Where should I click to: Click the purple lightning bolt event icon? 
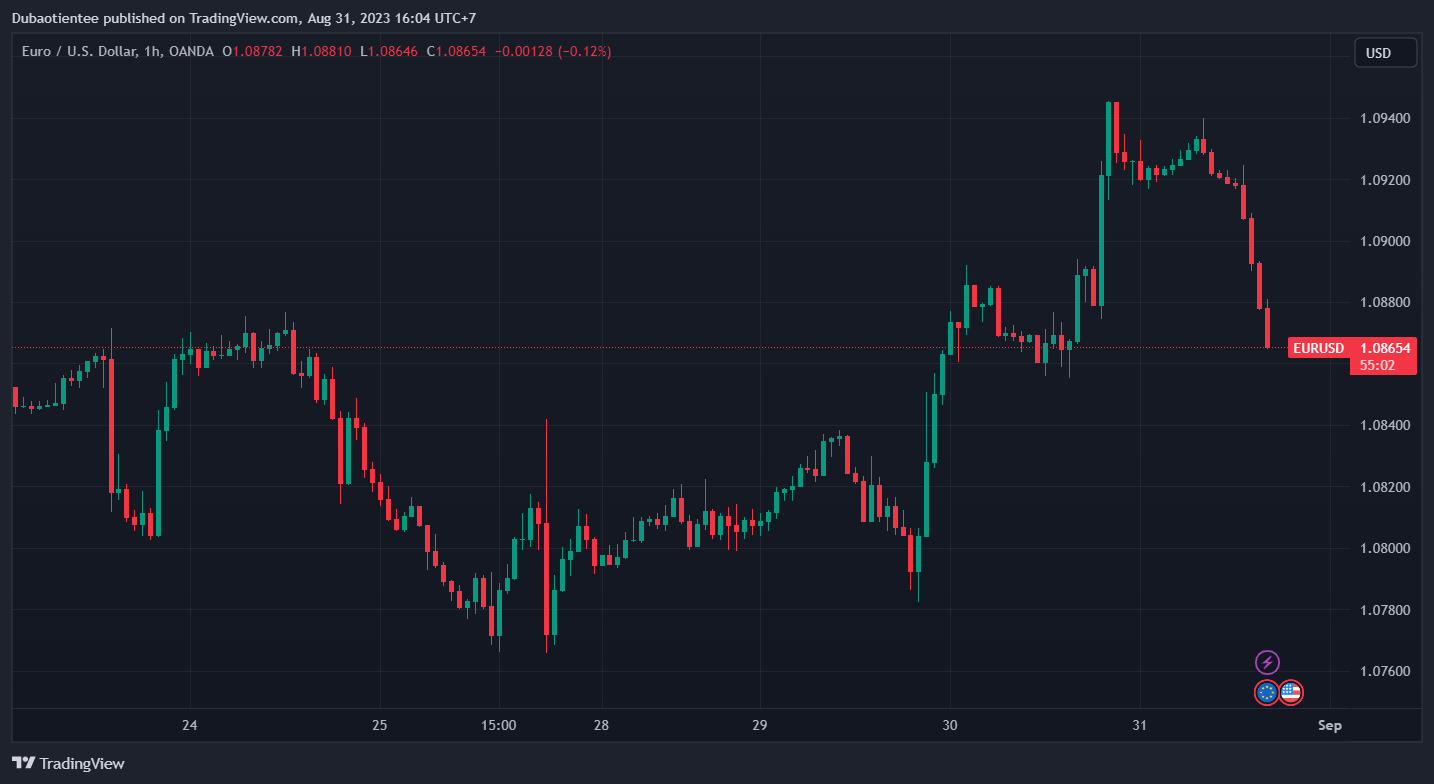pyautogui.click(x=1267, y=662)
